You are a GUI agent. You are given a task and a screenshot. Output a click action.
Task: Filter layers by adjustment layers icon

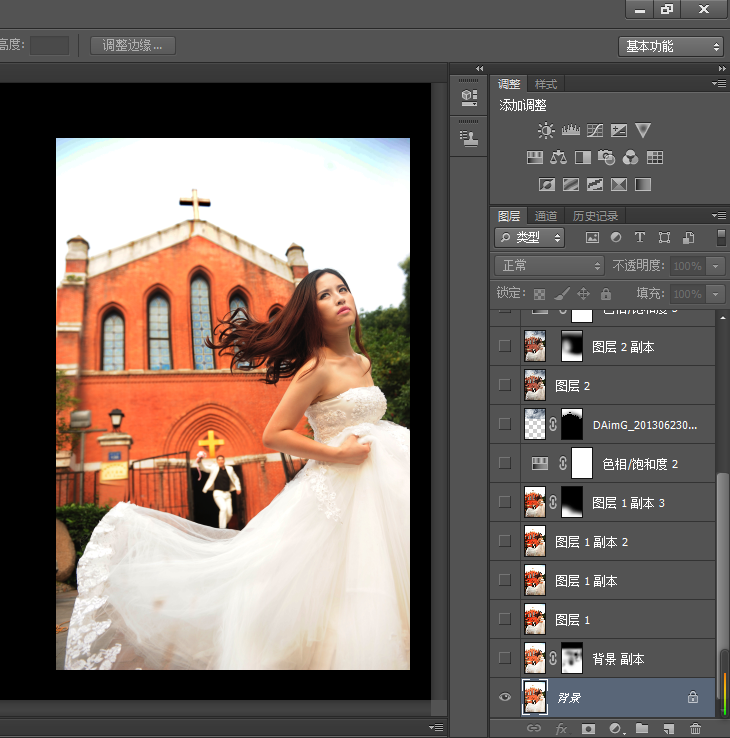coord(616,238)
